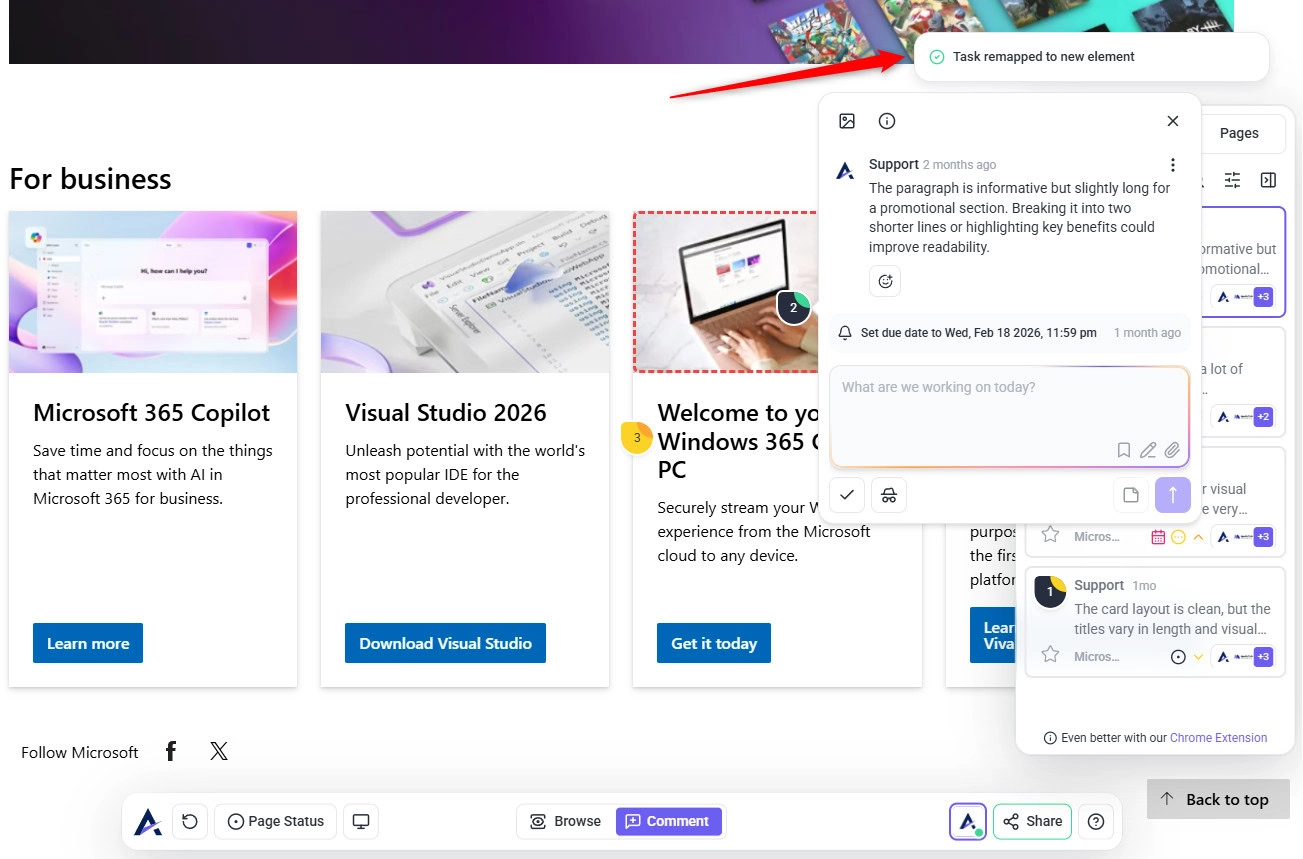
Task: Open the three-dot menu on Support's comment
Action: point(1173,165)
